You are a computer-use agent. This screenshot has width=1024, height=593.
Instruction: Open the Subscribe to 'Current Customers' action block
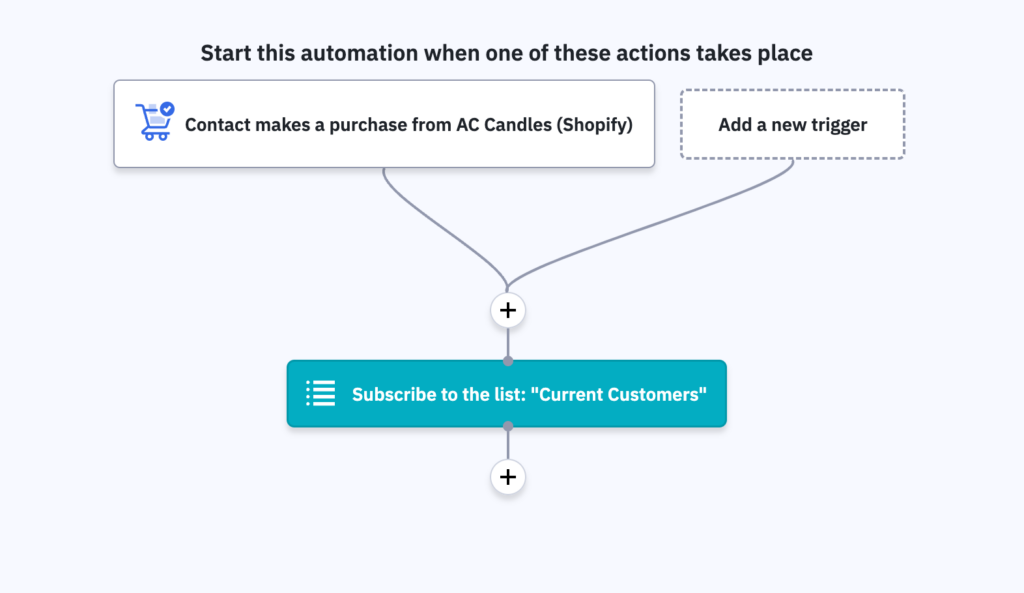click(x=508, y=393)
